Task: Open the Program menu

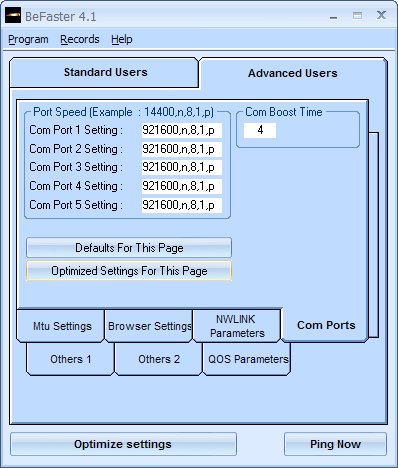Action: tap(28, 39)
